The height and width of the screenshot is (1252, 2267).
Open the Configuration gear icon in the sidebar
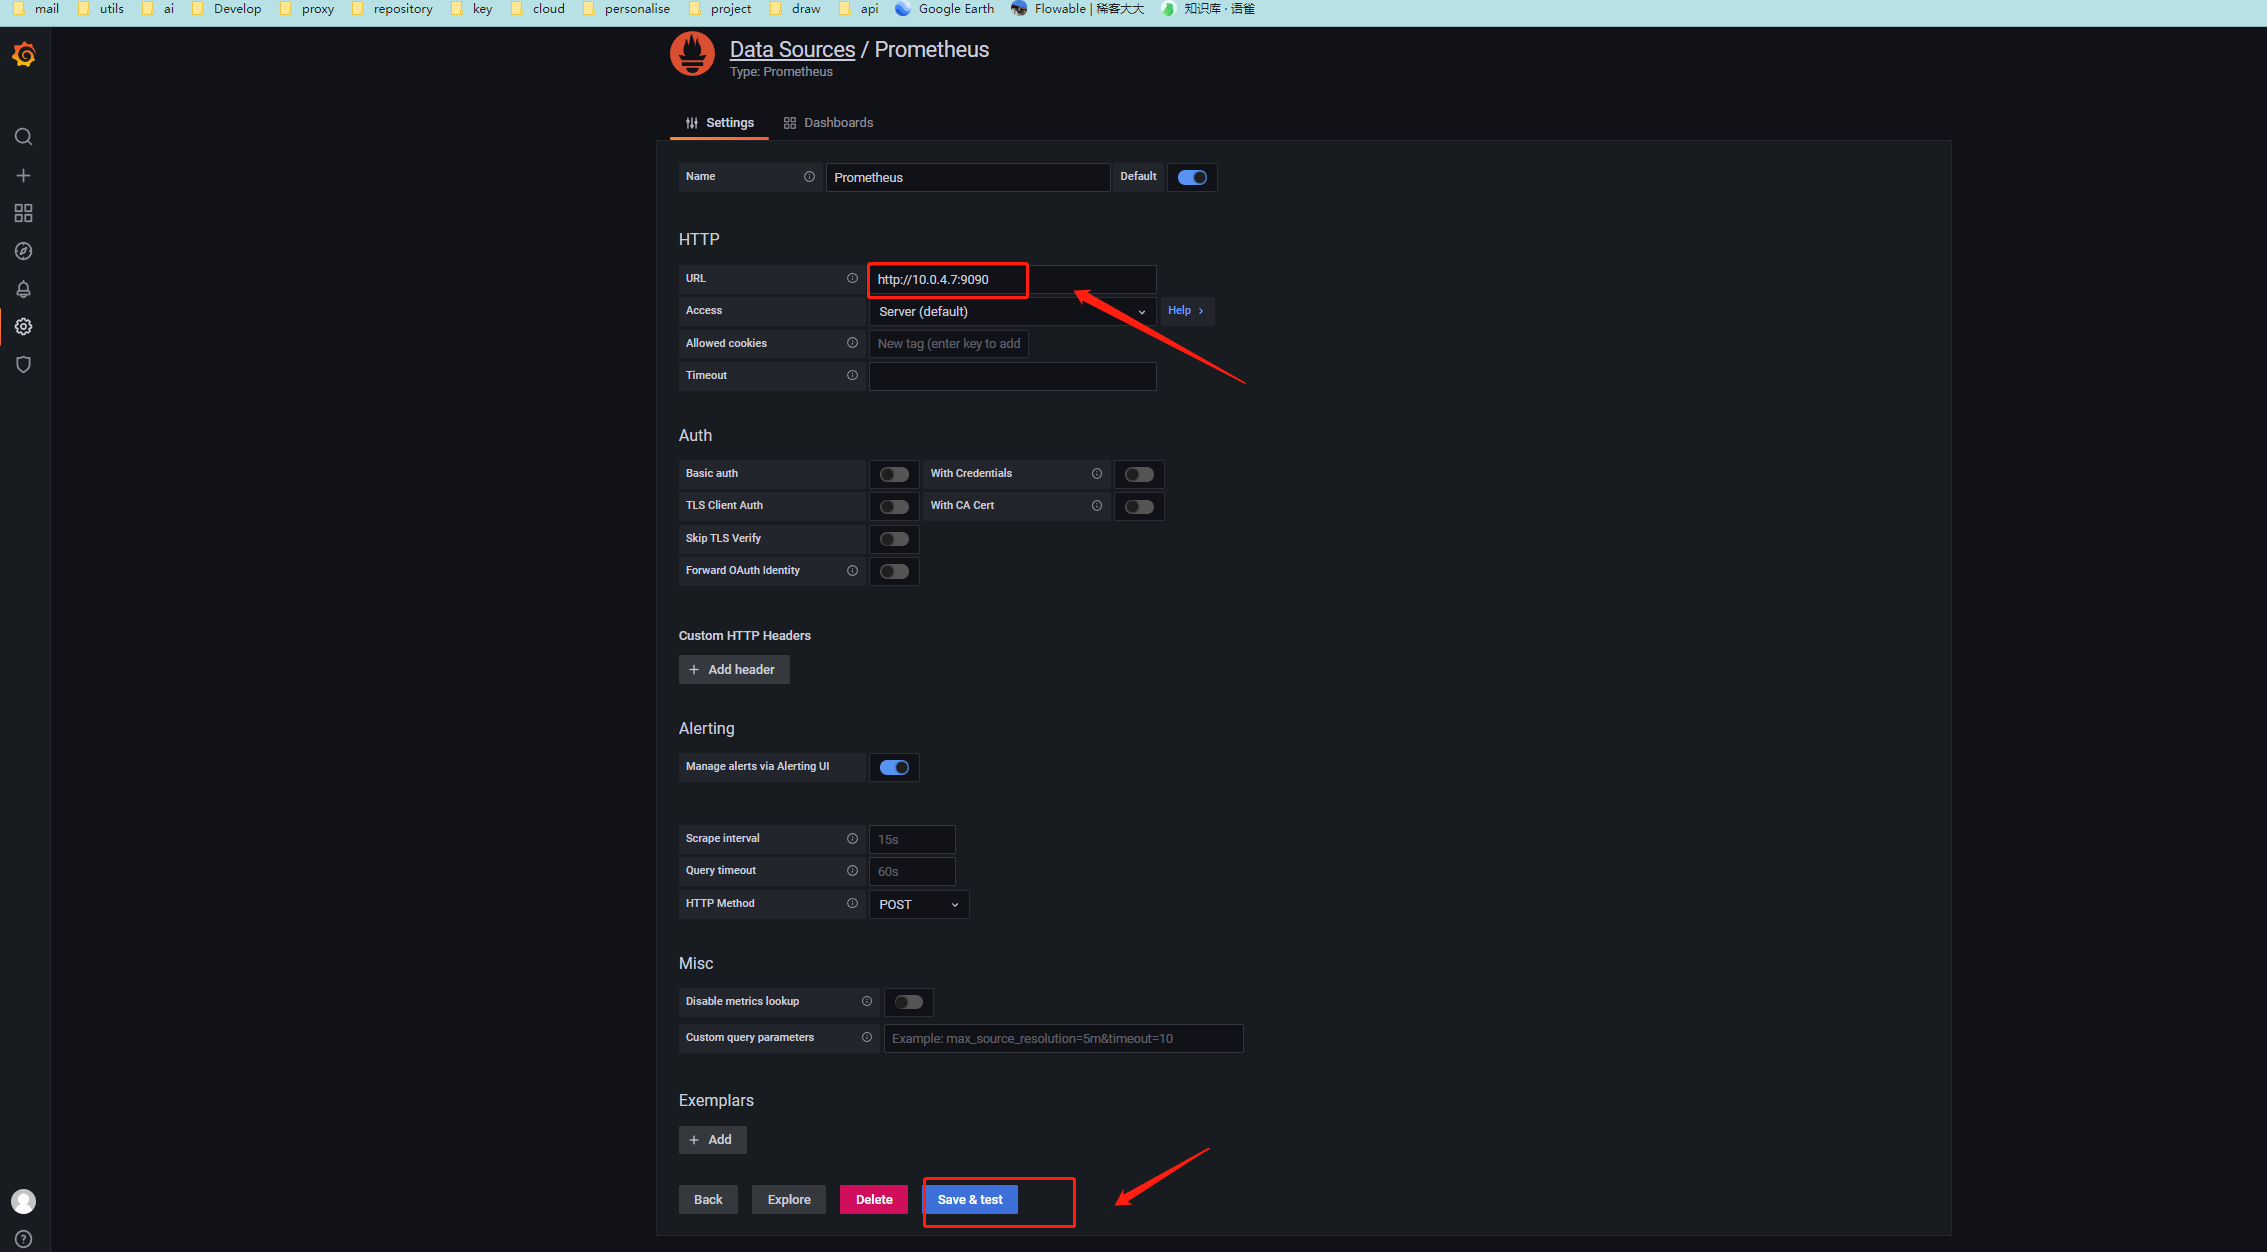tap(24, 327)
